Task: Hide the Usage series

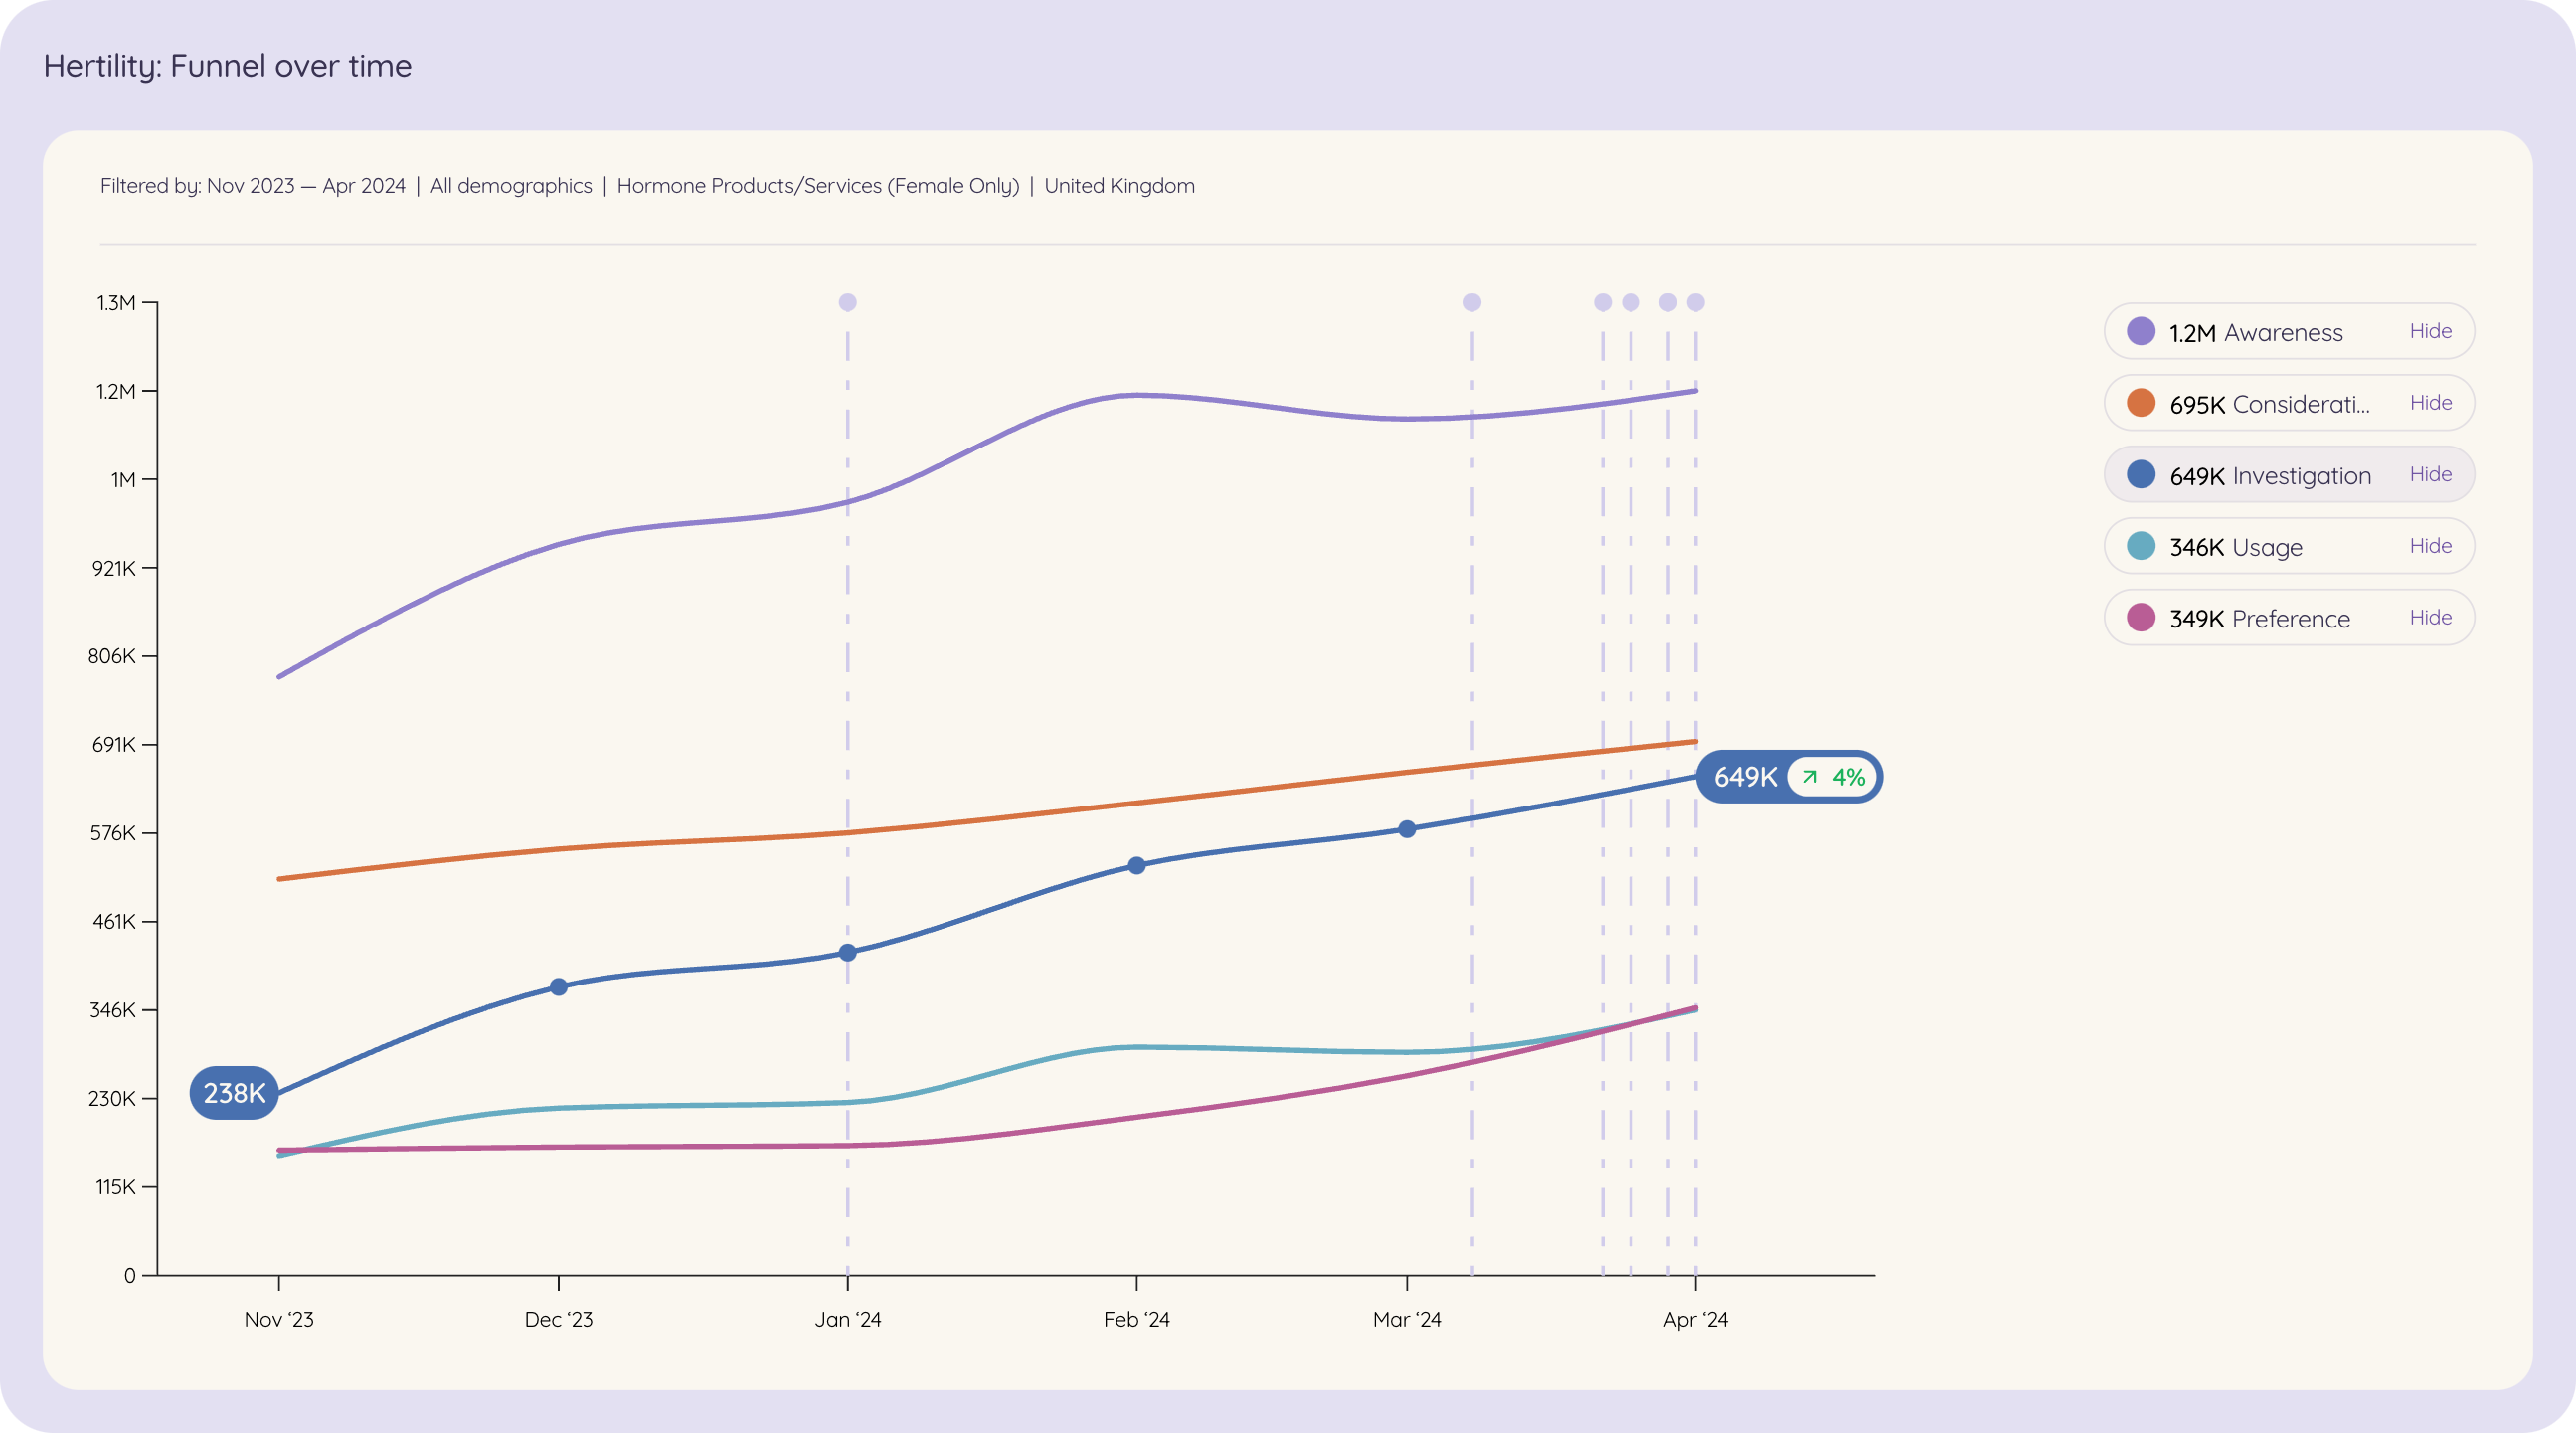Action: 2430,546
